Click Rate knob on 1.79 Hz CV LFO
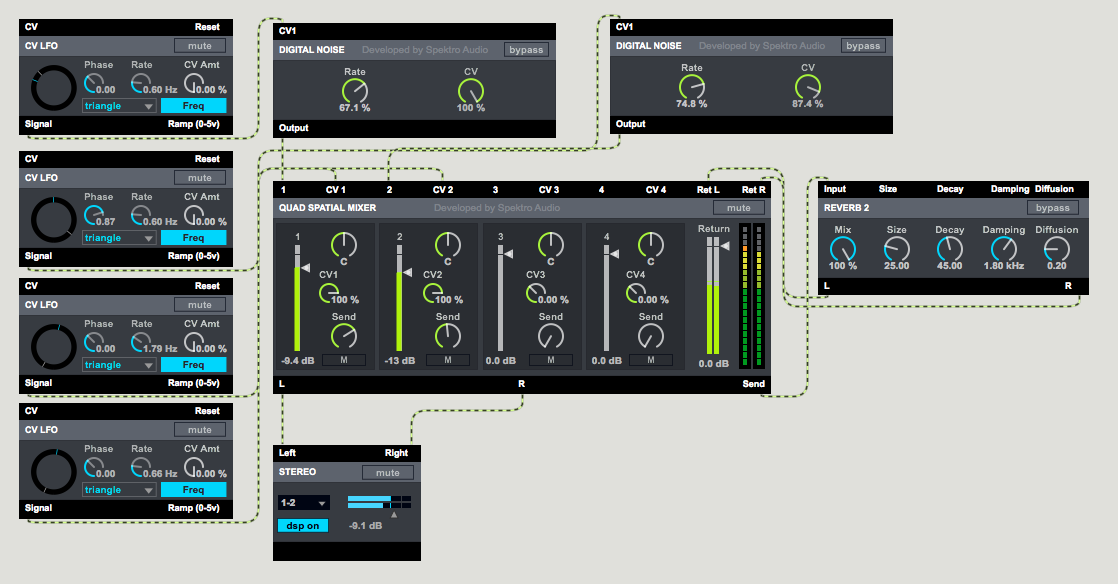Image resolution: width=1118 pixels, height=584 pixels. 140,342
